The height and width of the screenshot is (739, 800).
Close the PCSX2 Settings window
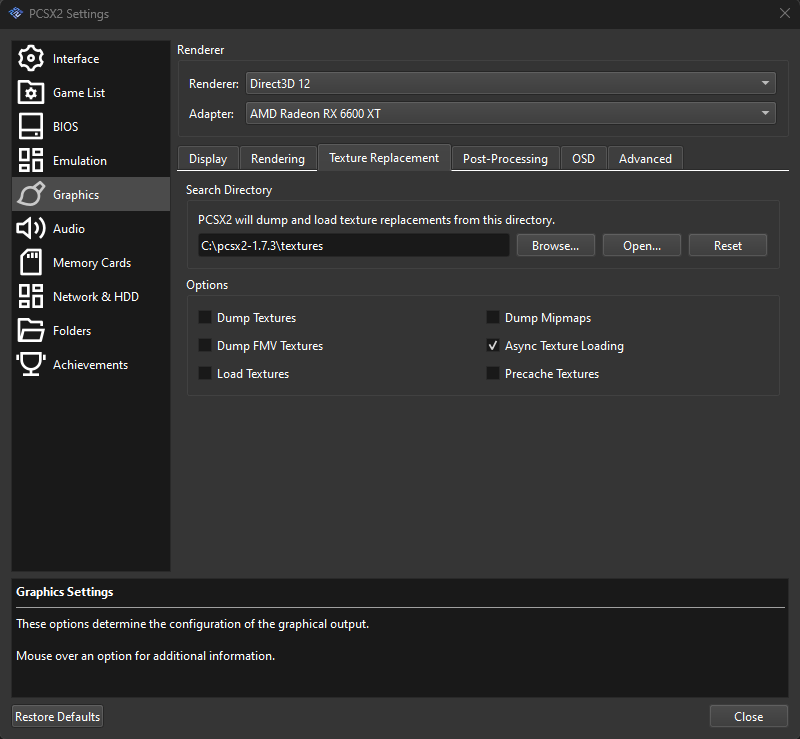[785, 13]
